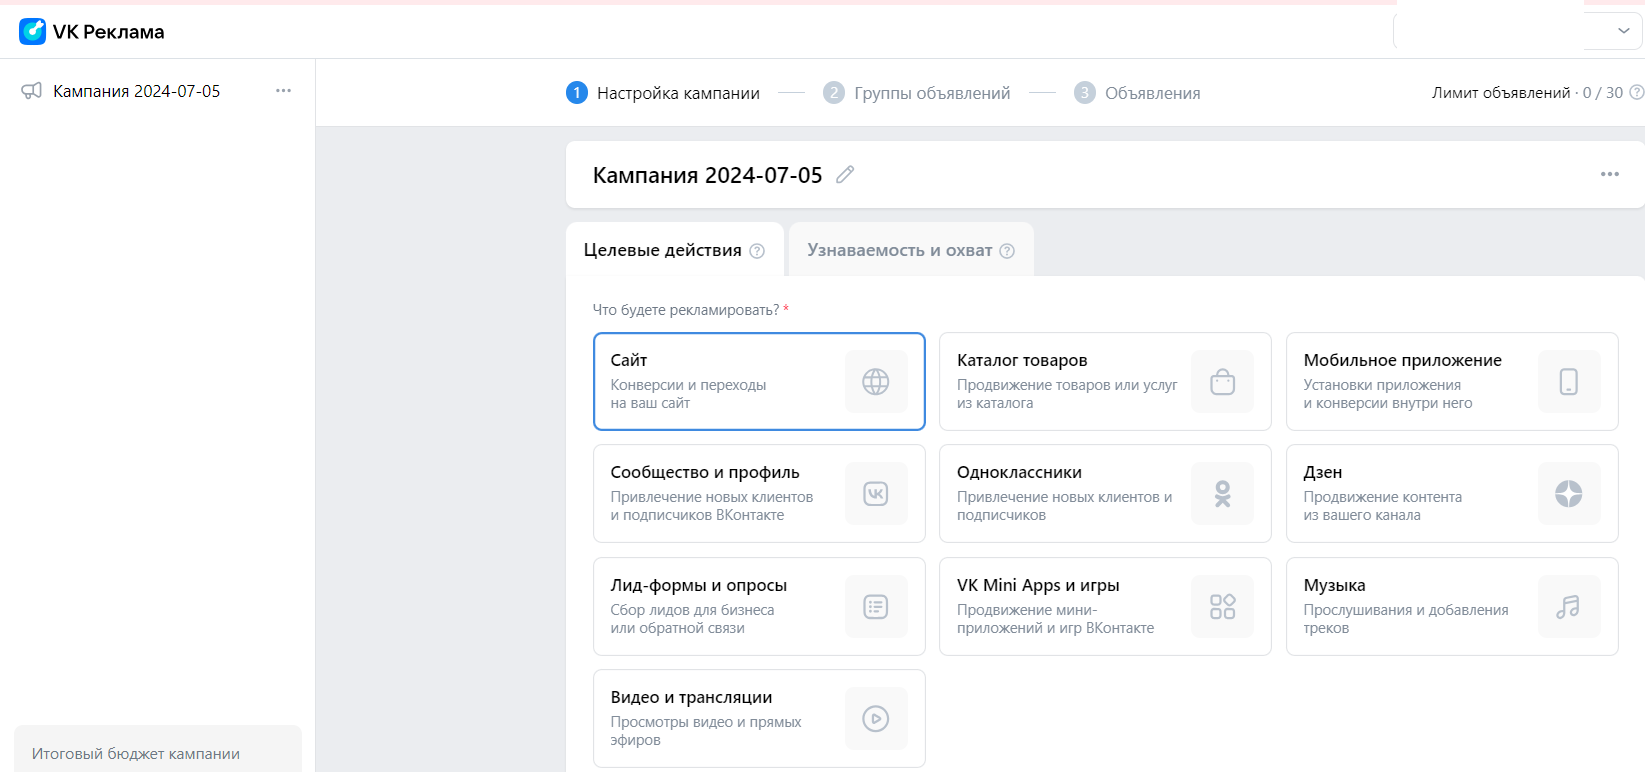Click the VK Реклама title text
The width and height of the screenshot is (1645, 772).
pos(108,32)
